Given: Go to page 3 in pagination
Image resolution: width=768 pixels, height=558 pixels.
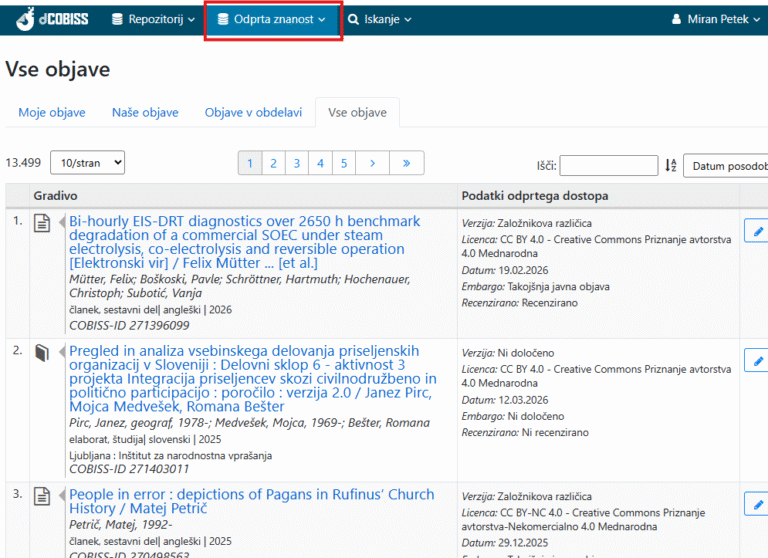Looking at the screenshot, I should coord(296,163).
